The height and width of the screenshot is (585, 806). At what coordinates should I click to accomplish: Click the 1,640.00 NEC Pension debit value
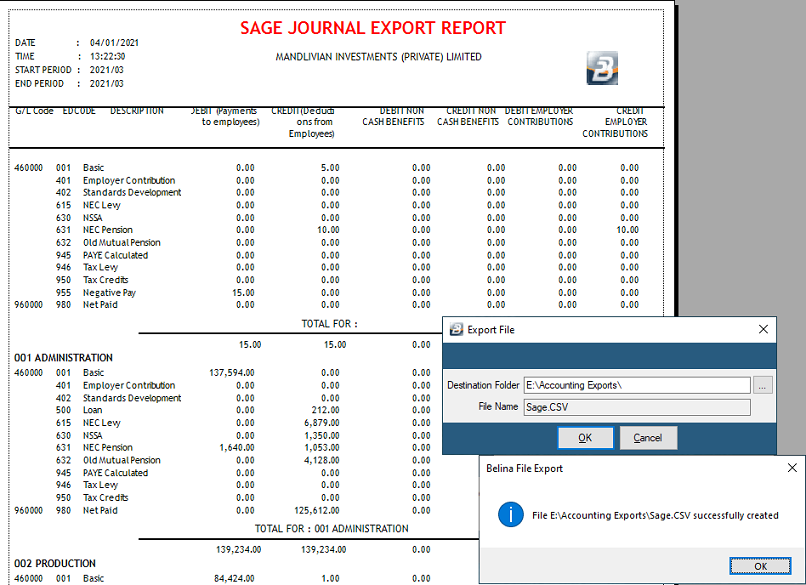click(x=236, y=448)
